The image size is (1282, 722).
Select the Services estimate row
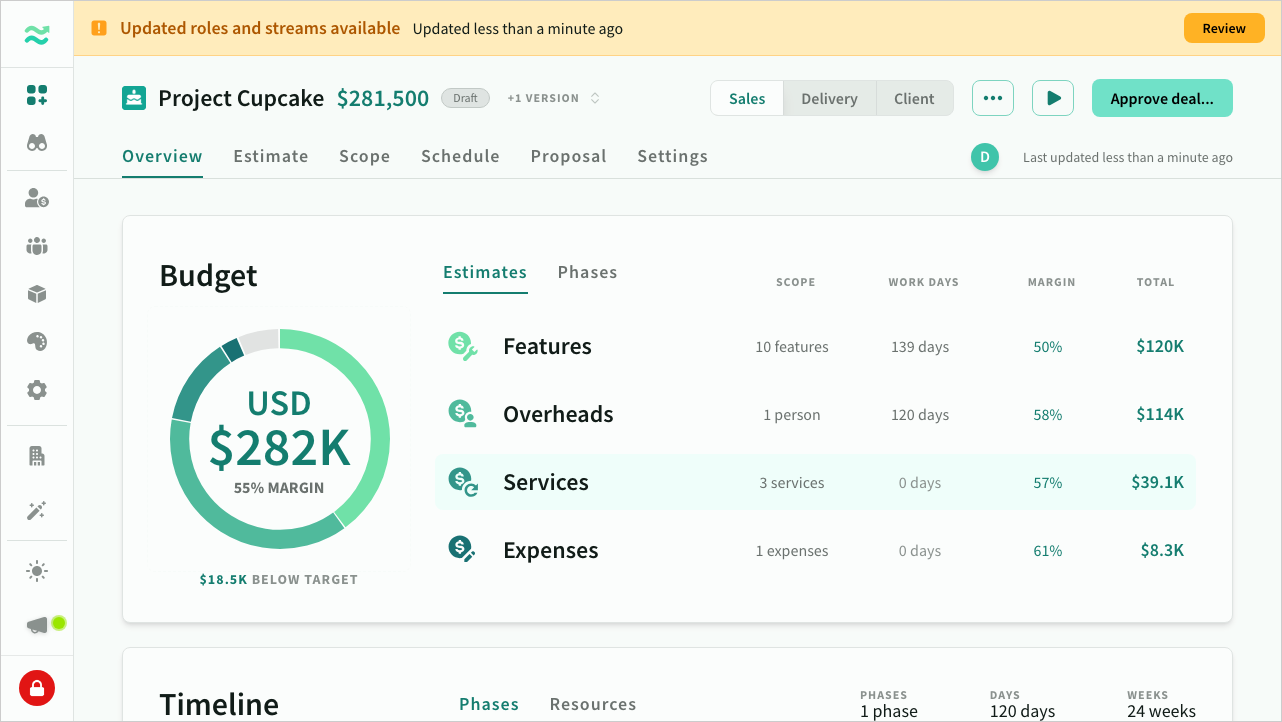[x=814, y=482]
